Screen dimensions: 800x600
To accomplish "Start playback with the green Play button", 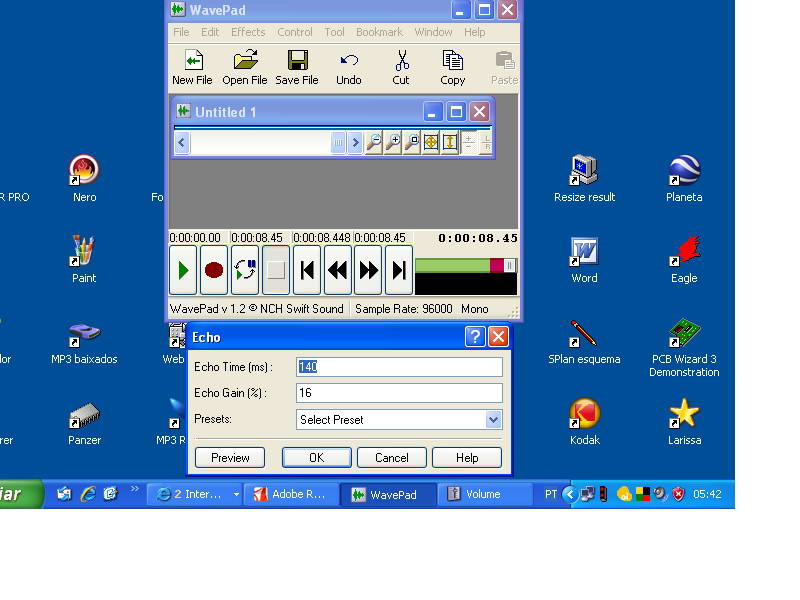I will pos(183,270).
